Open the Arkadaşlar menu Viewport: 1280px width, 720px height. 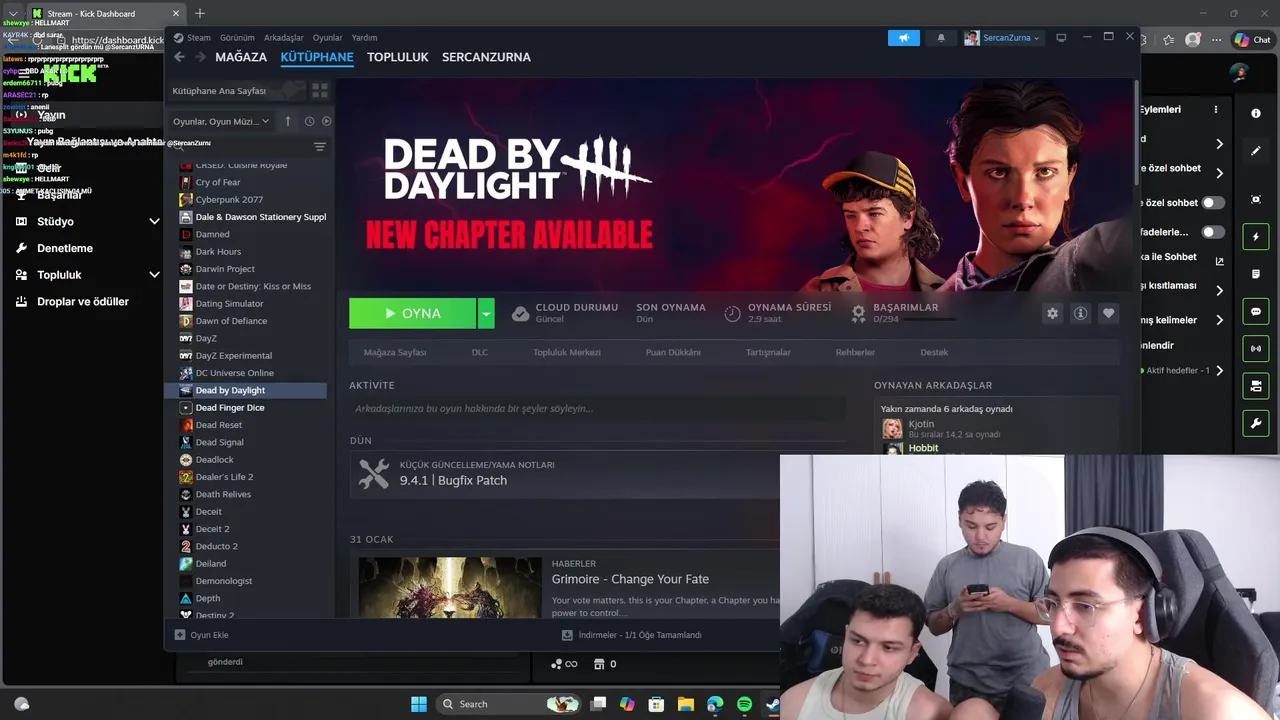coord(284,38)
